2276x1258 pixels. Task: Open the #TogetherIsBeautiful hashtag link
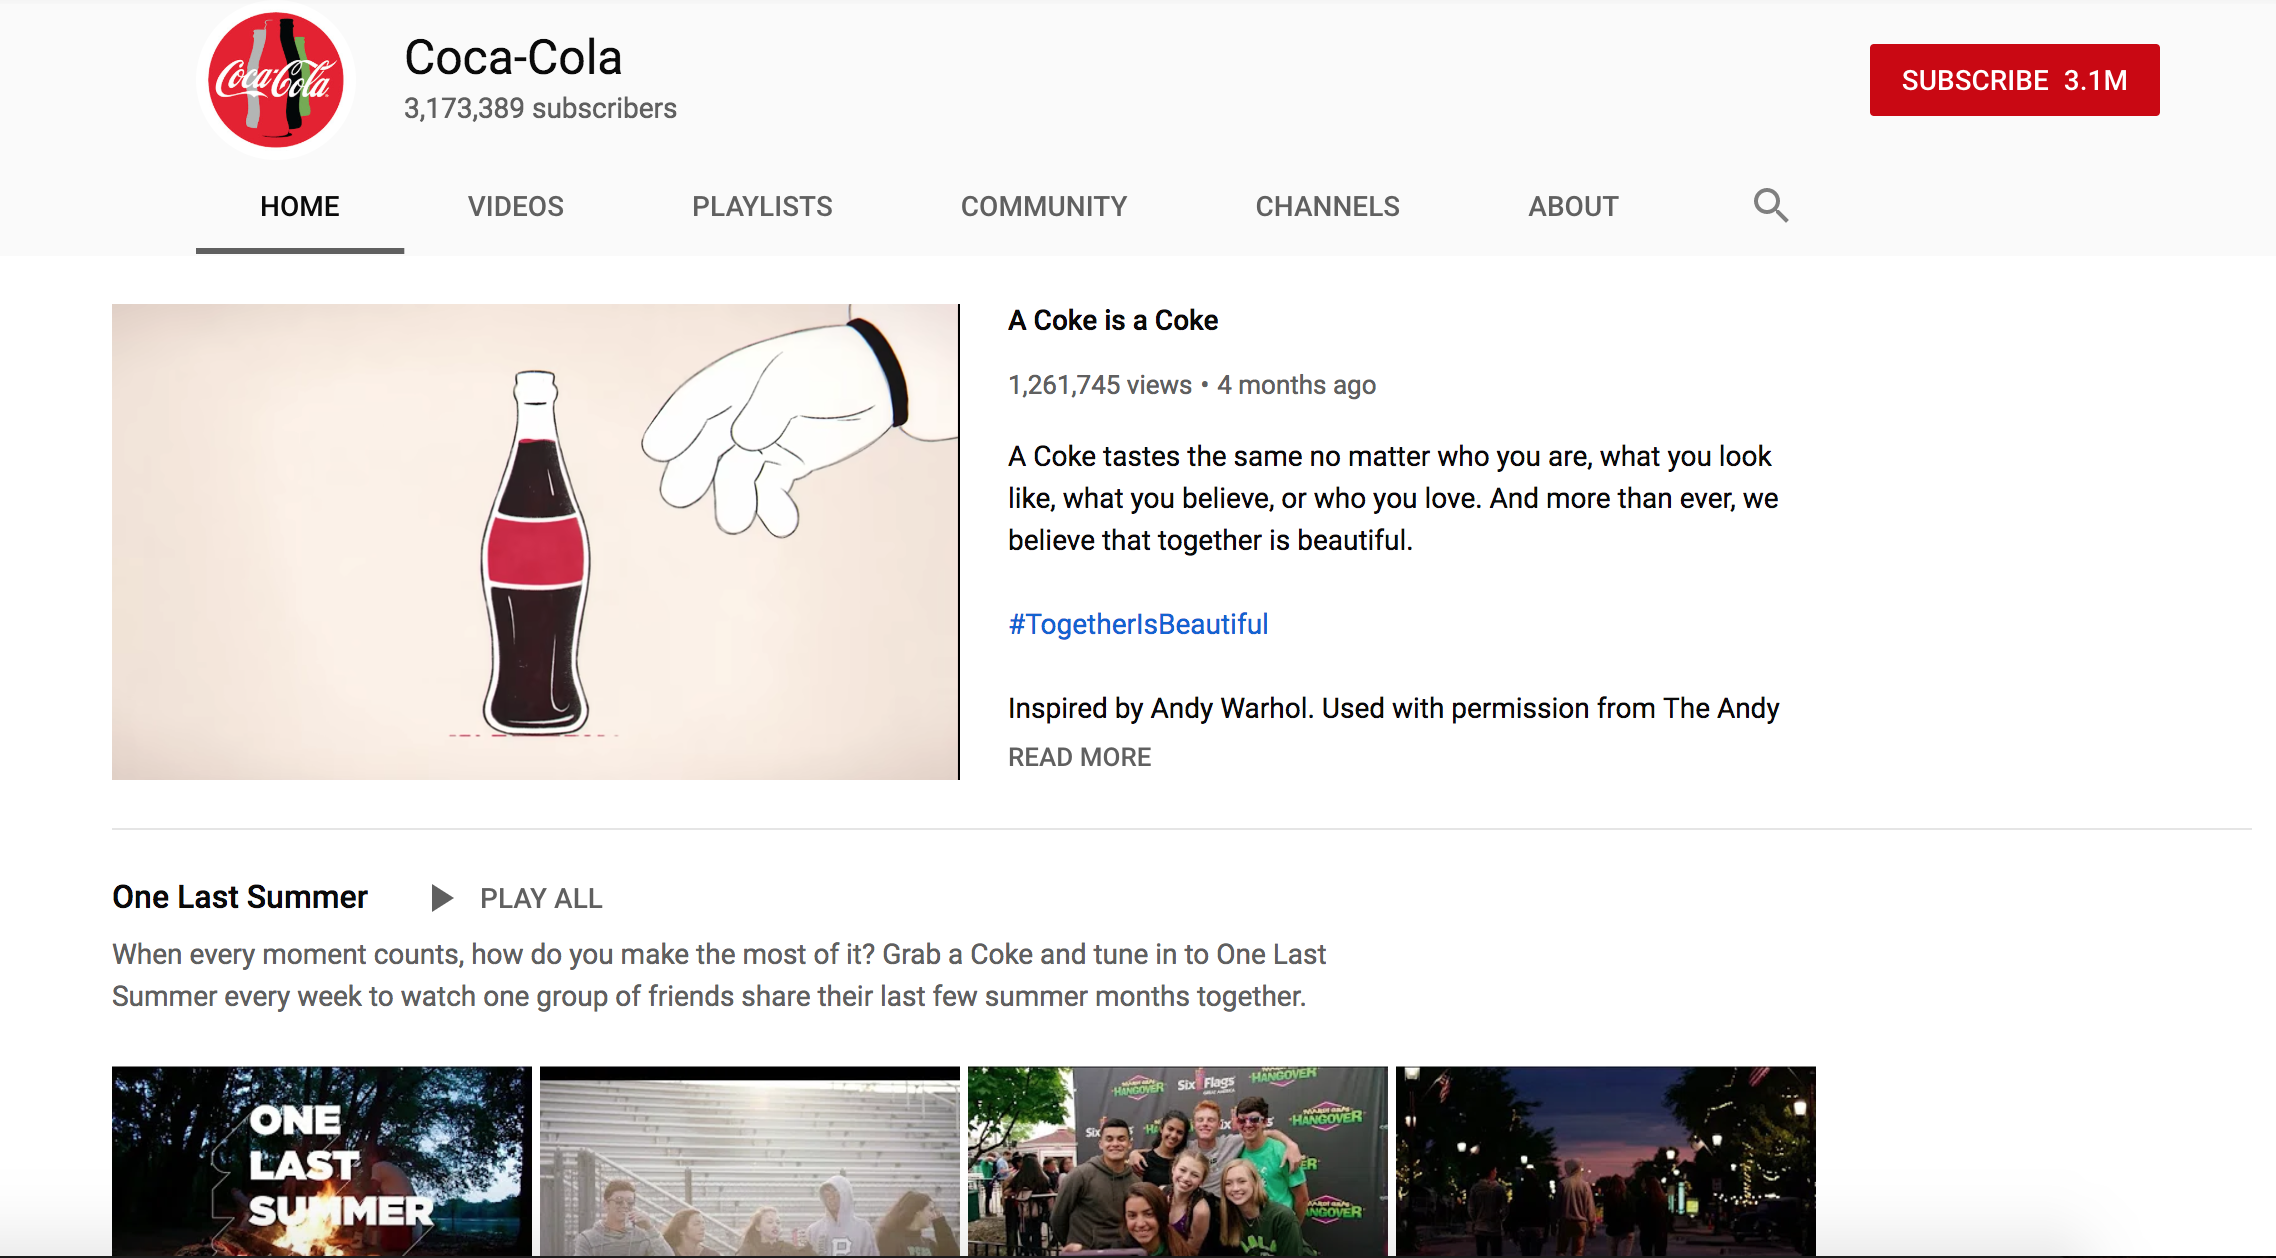click(1138, 624)
